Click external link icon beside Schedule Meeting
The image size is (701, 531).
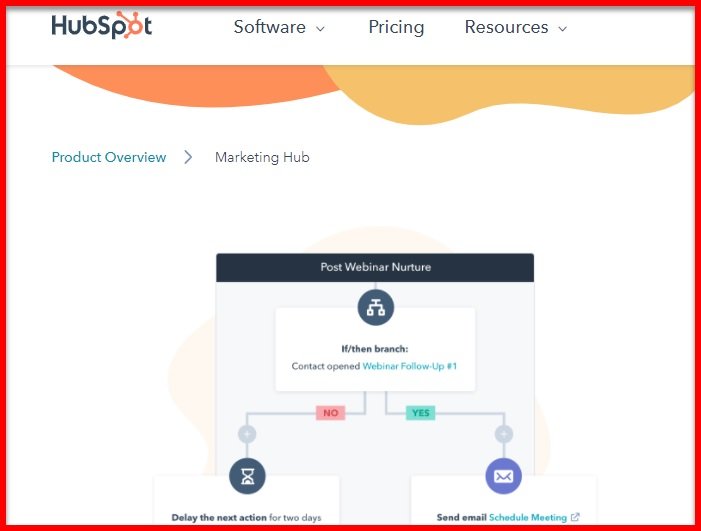575,517
